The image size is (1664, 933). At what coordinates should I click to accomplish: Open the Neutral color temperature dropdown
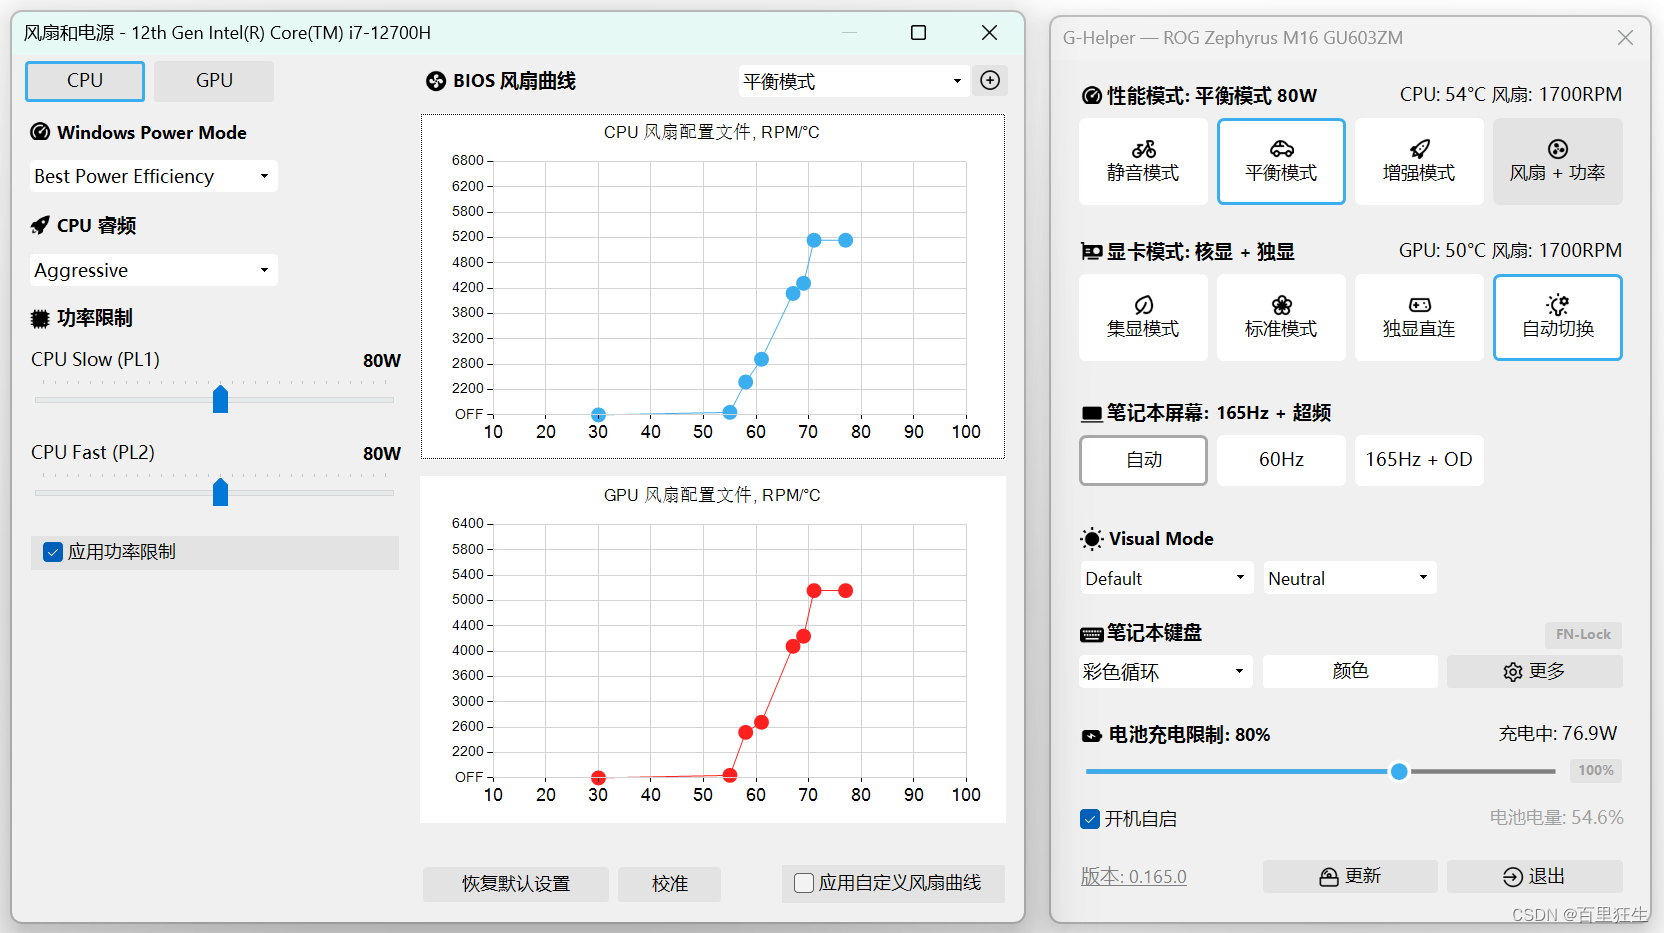[x=1350, y=578]
